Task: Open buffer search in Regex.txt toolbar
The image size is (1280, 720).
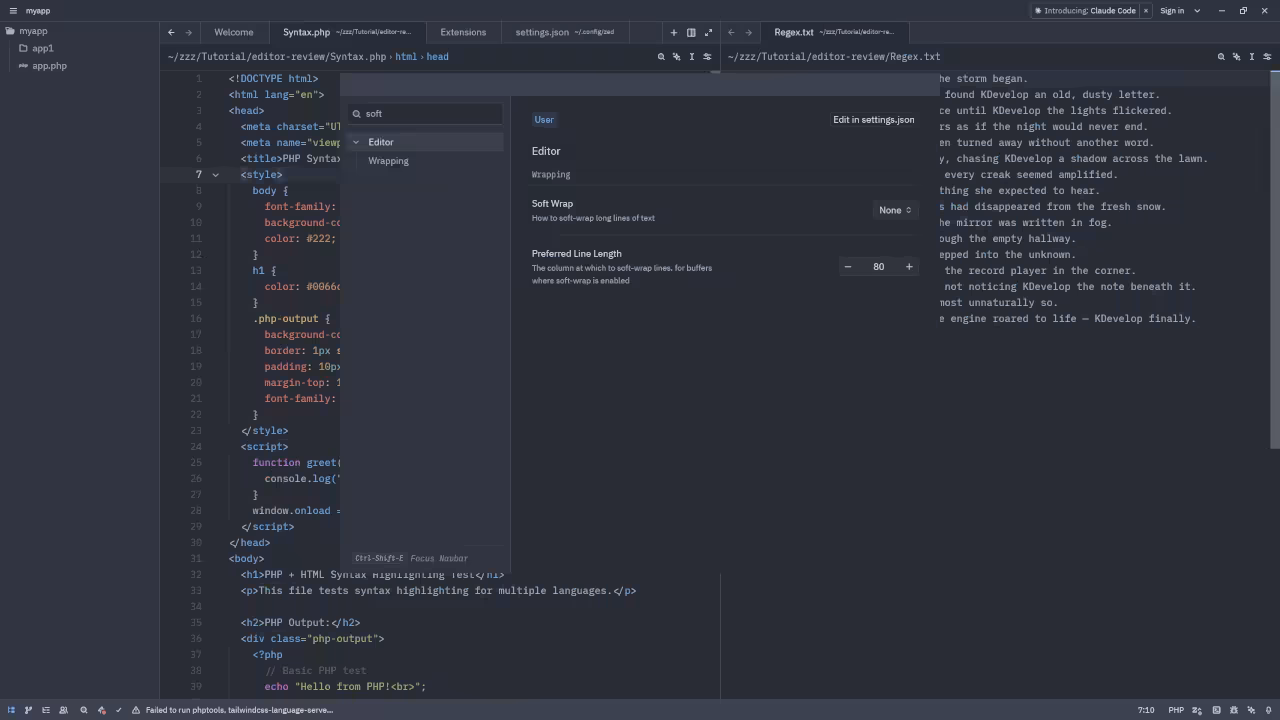Action: coord(1221,57)
